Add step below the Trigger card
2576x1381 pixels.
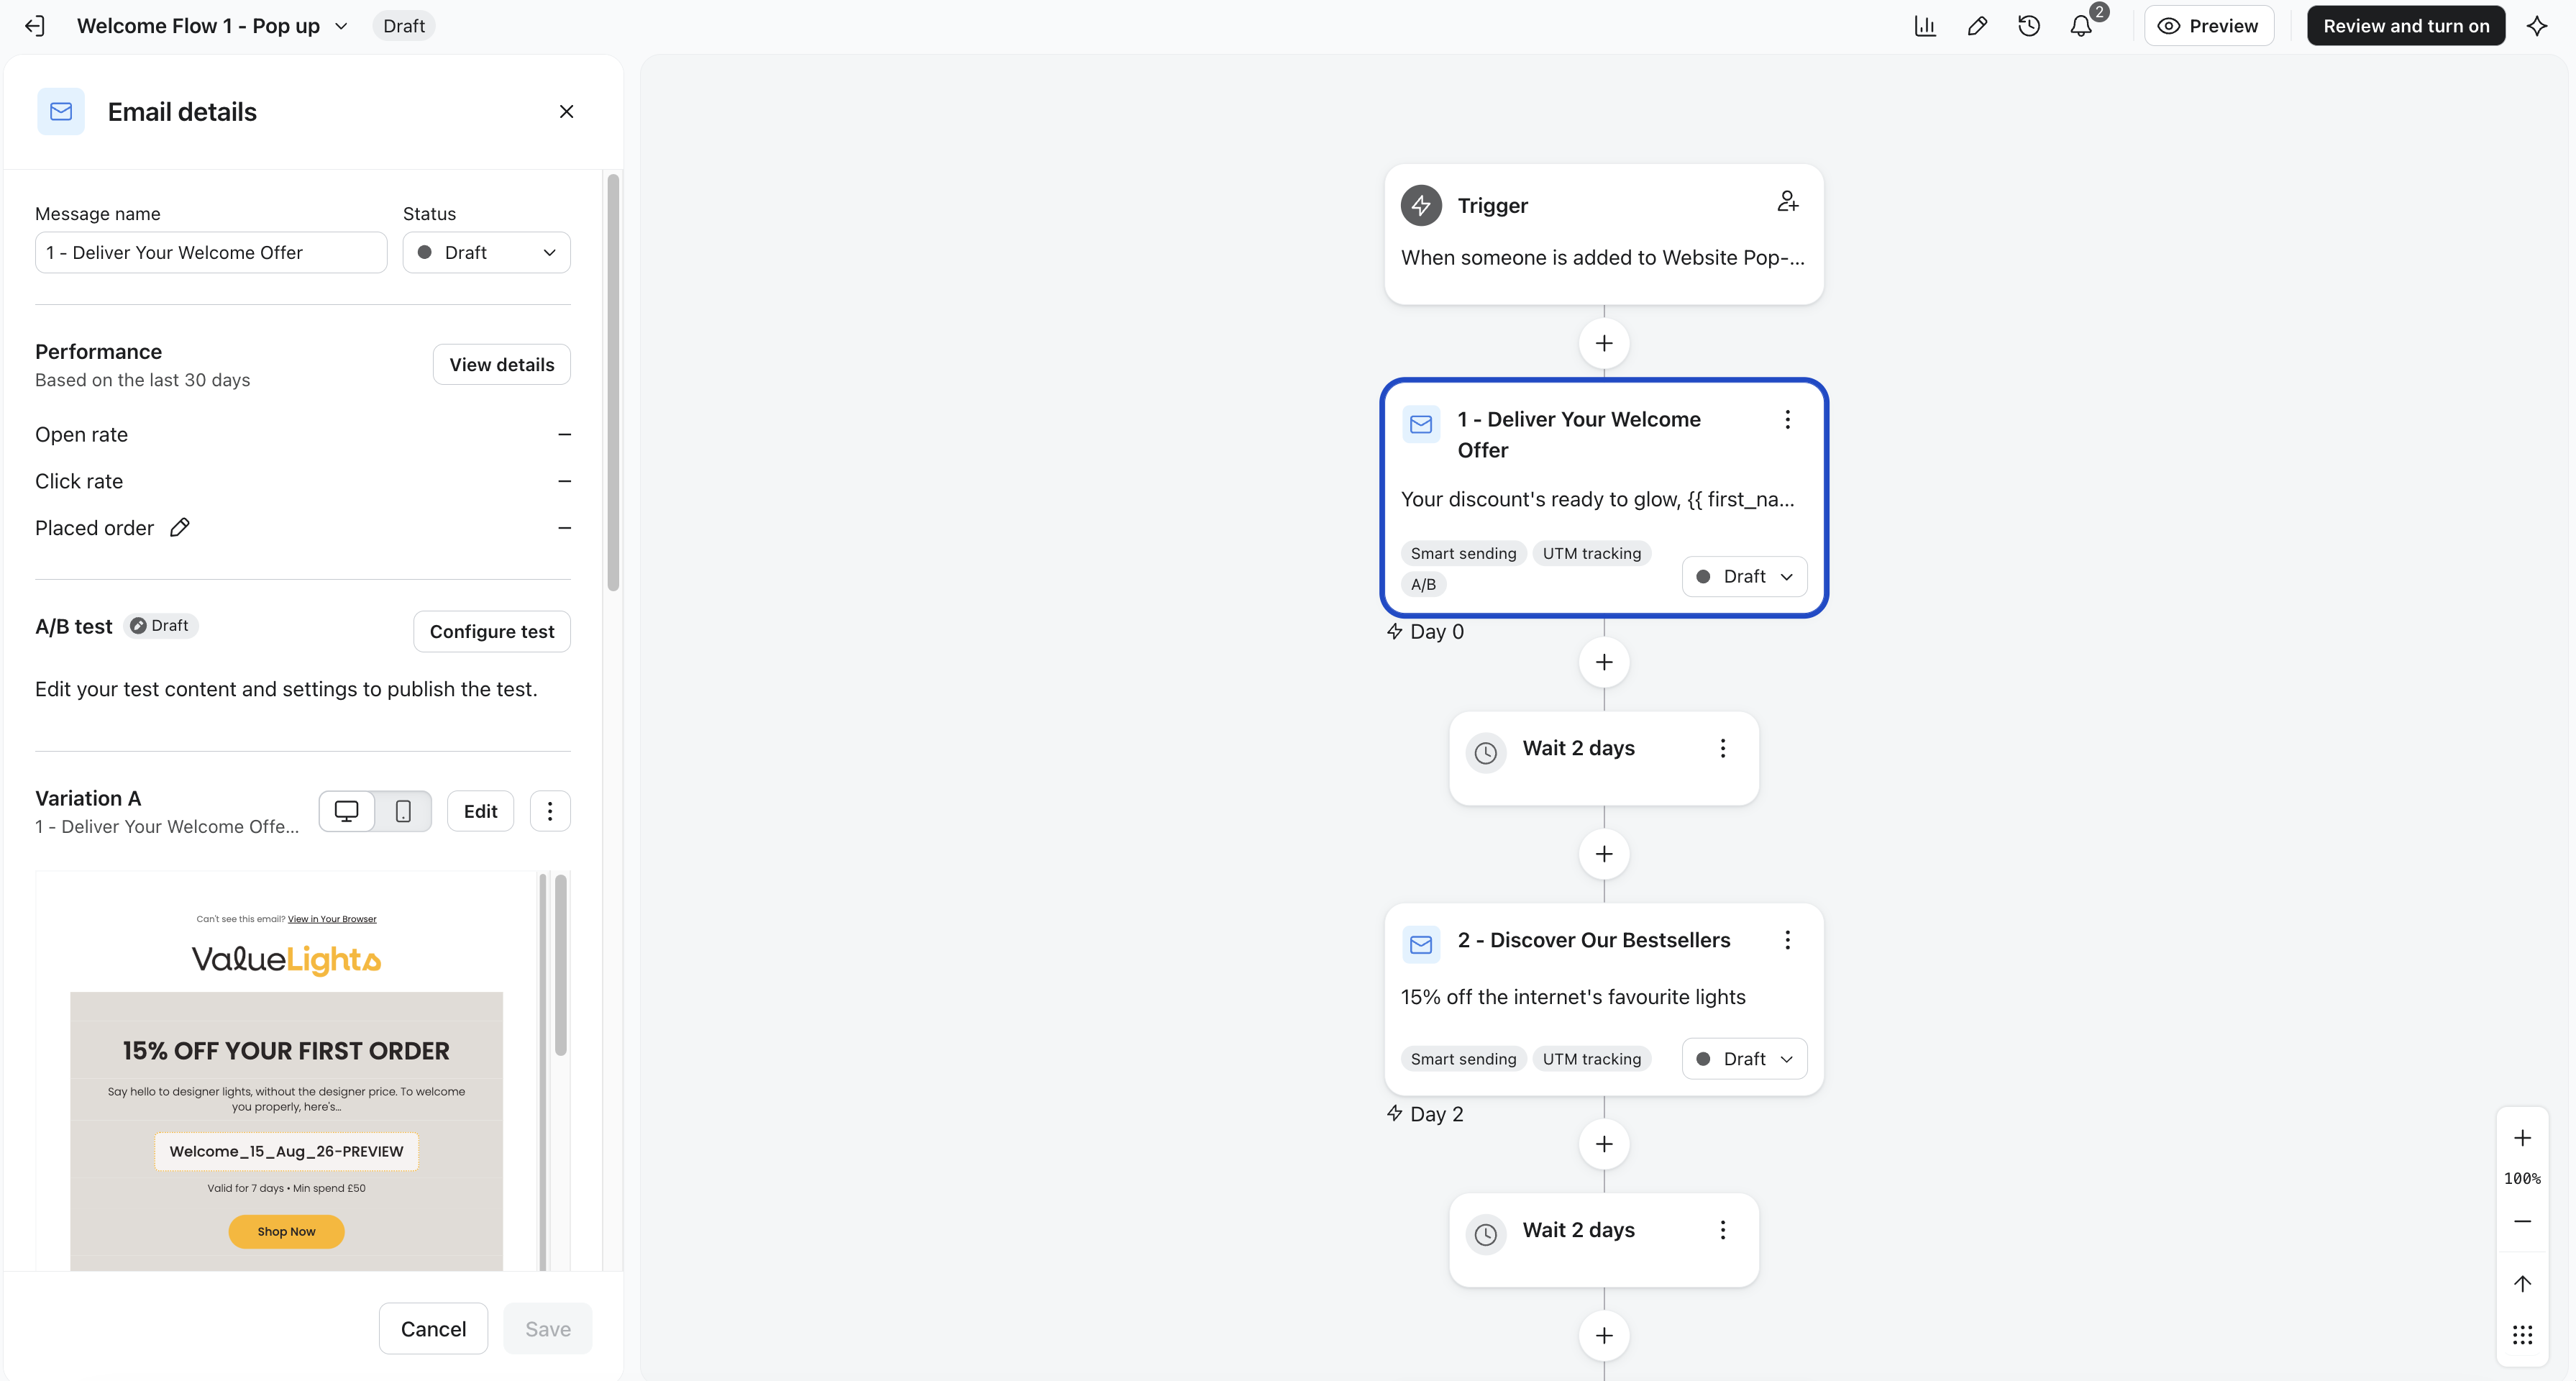click(1604, 344)
